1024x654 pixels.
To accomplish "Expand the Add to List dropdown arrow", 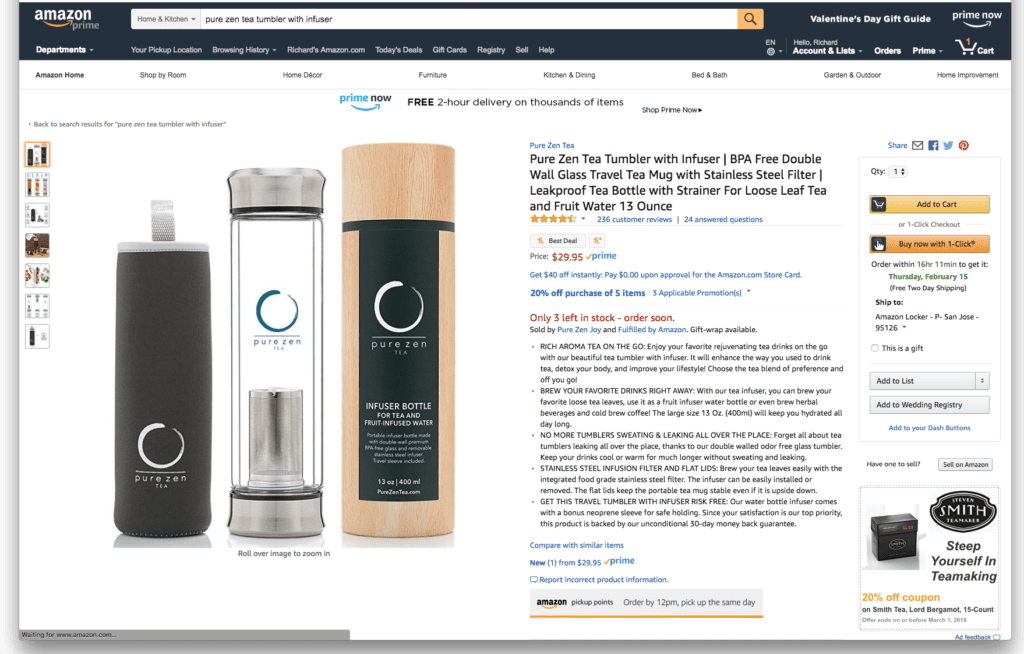I will 982,381.
